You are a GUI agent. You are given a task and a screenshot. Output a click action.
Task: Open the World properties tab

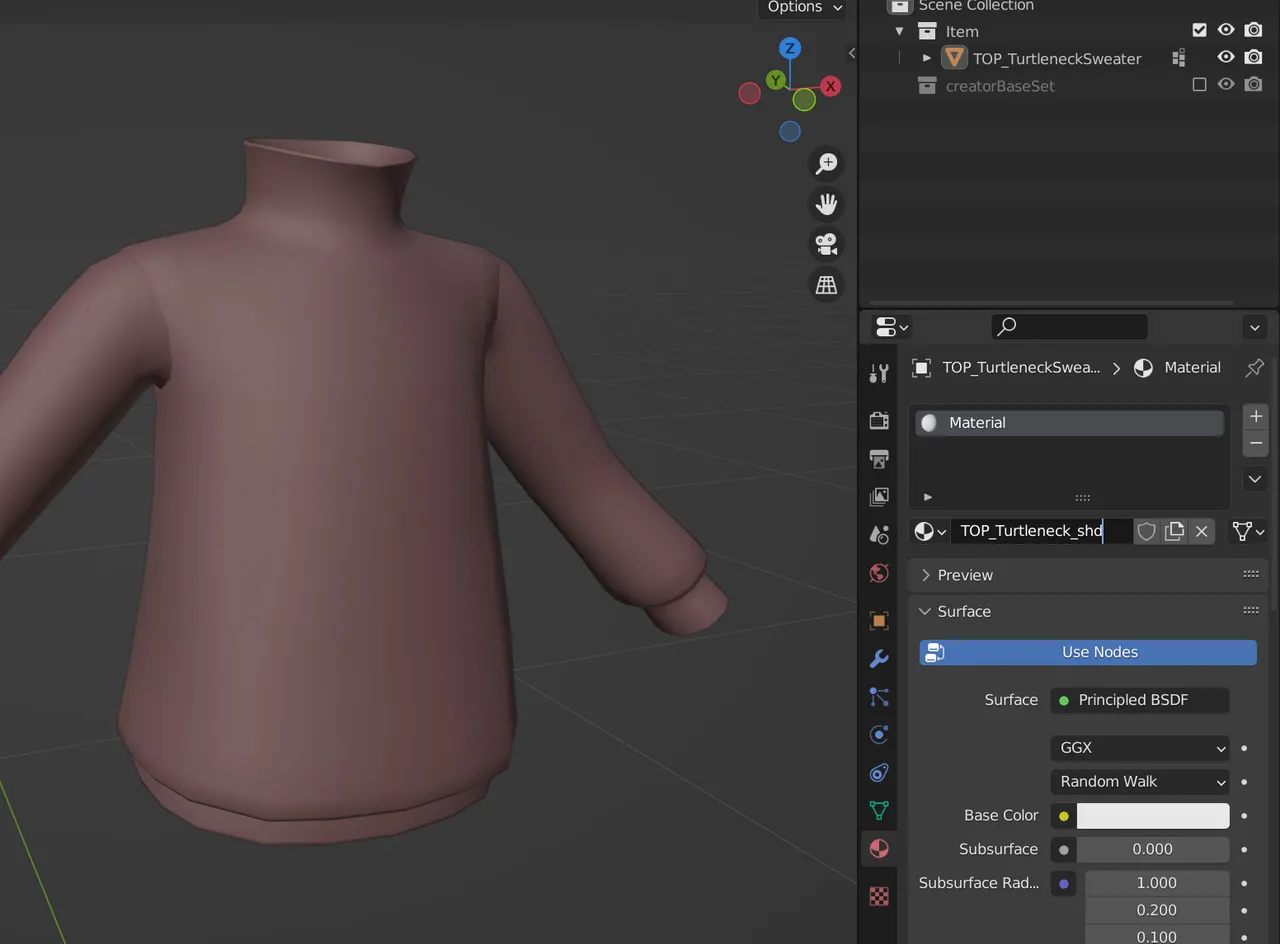click(x=879, y=573)
